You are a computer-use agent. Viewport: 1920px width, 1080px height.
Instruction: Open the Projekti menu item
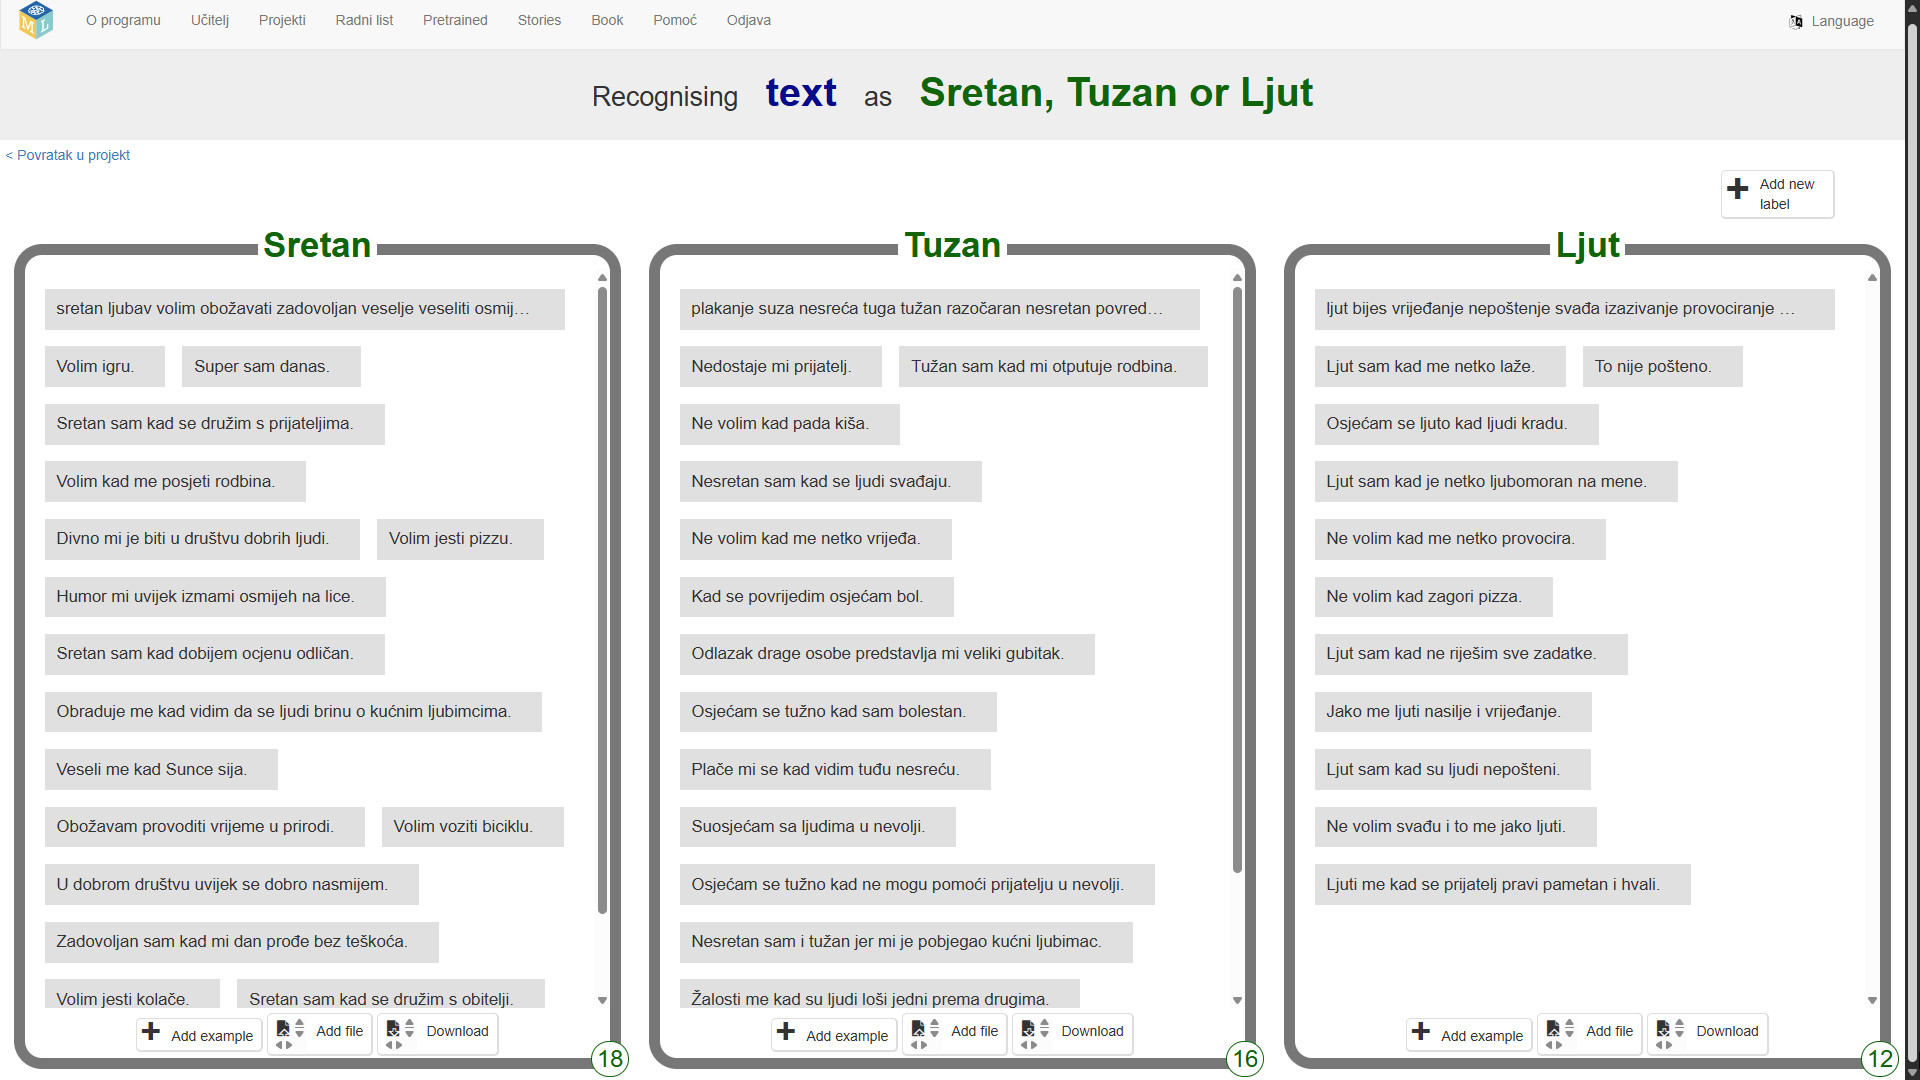pyautogui.click(x=282, y=20)
